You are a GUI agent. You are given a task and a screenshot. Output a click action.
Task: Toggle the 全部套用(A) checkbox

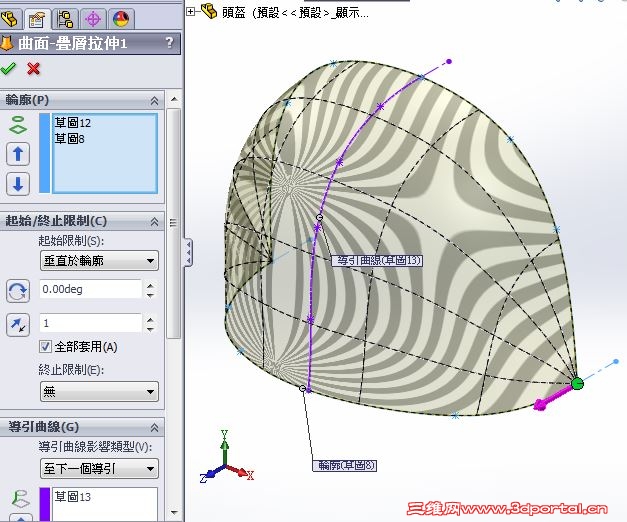pyautogui.click(x=45, y=346)
